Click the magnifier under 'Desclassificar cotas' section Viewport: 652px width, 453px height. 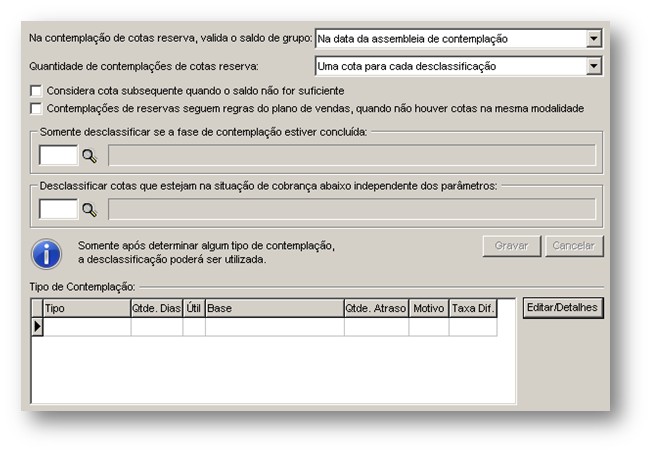pos(89,210)
